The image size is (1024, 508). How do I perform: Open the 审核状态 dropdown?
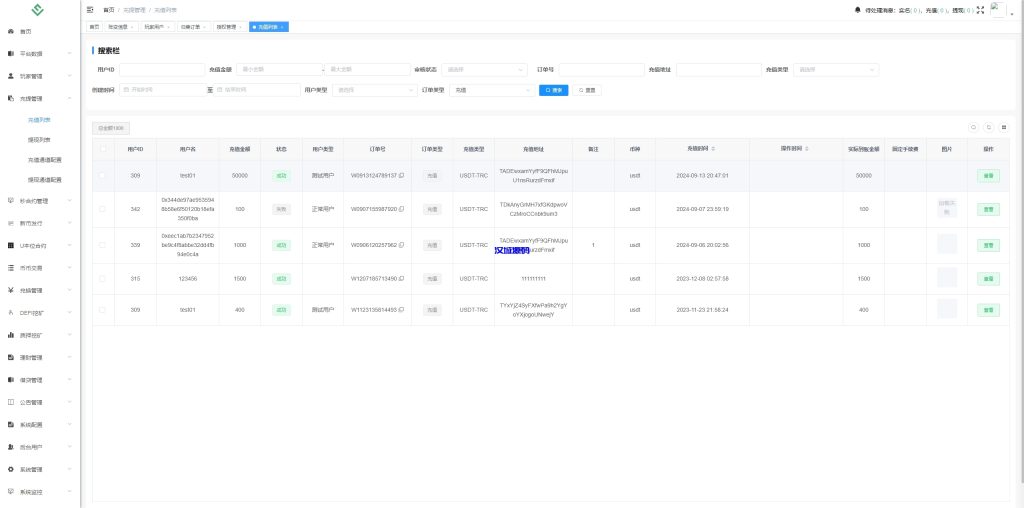tap(484, 70)
